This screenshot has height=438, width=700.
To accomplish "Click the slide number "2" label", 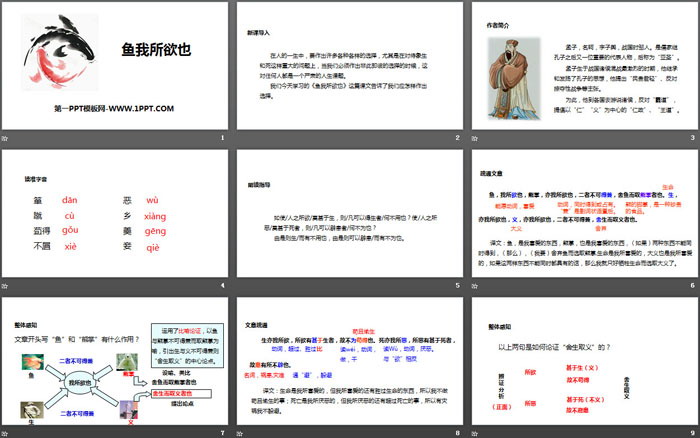I will tap(458, 138).
